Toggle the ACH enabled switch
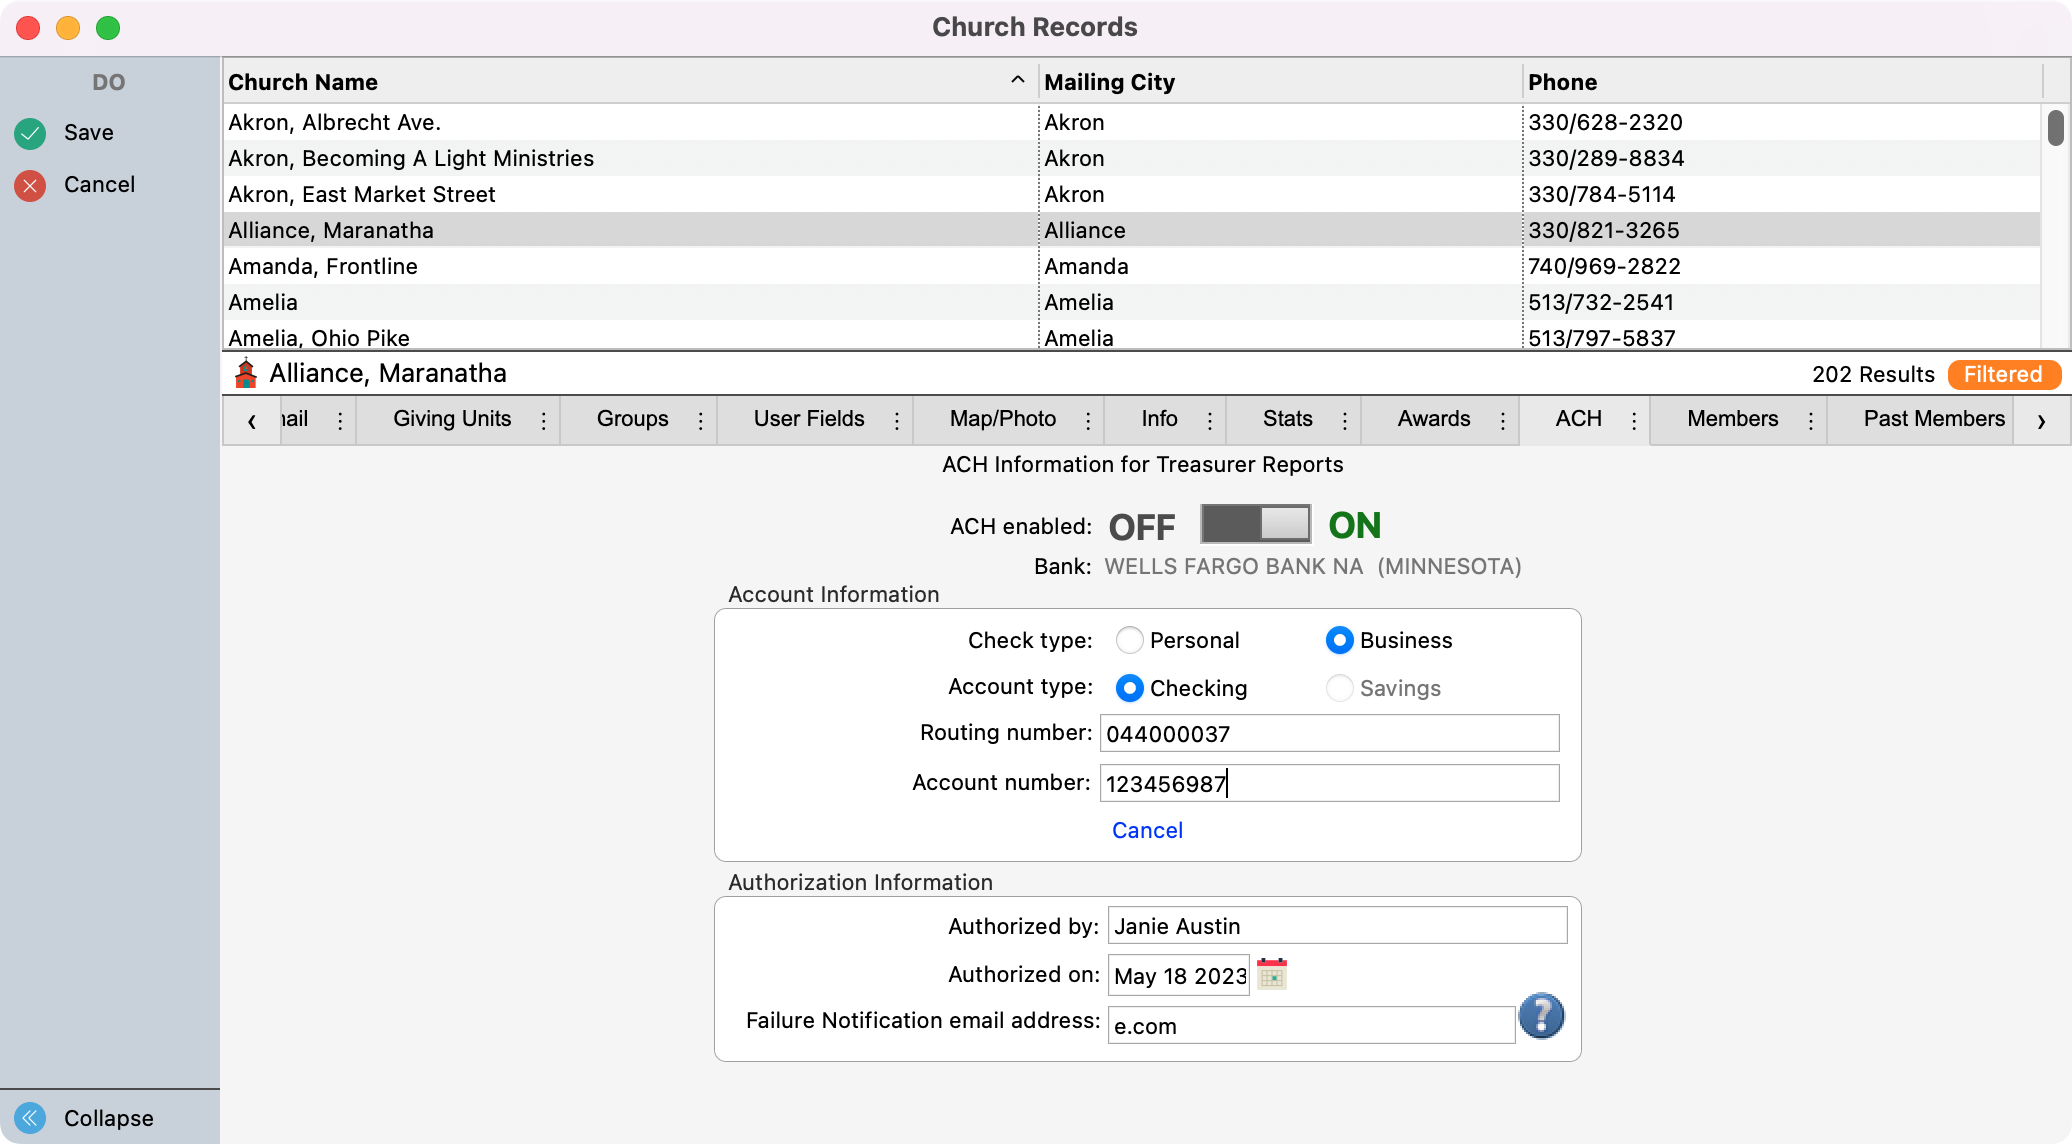Viewport: 2072px width, 1144px height. click(1255, 524)
